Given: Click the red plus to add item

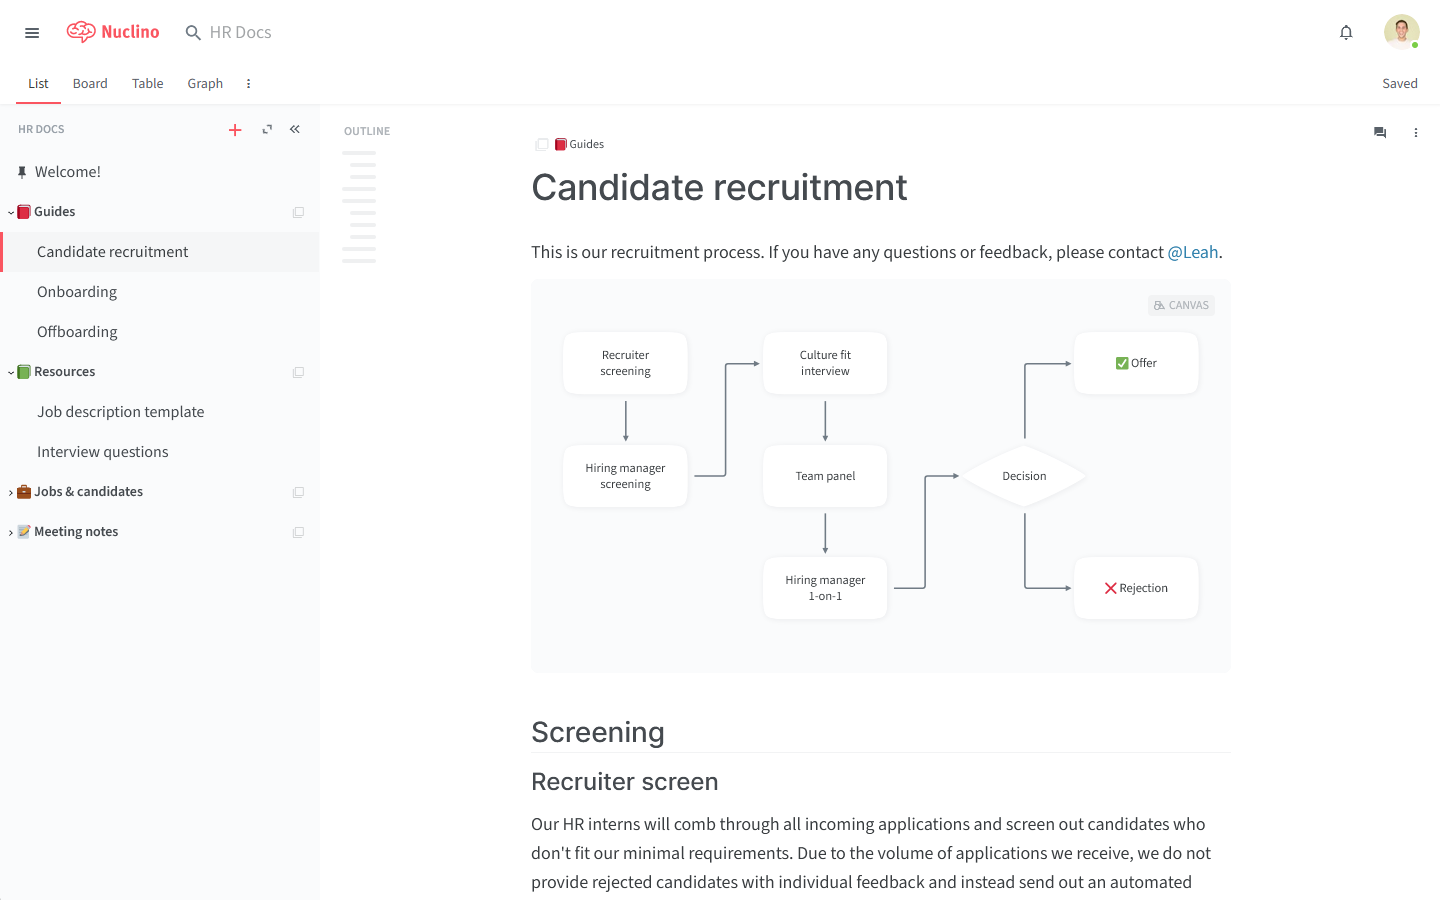Looking at the screenshot, I should click(x=235, y=130).
